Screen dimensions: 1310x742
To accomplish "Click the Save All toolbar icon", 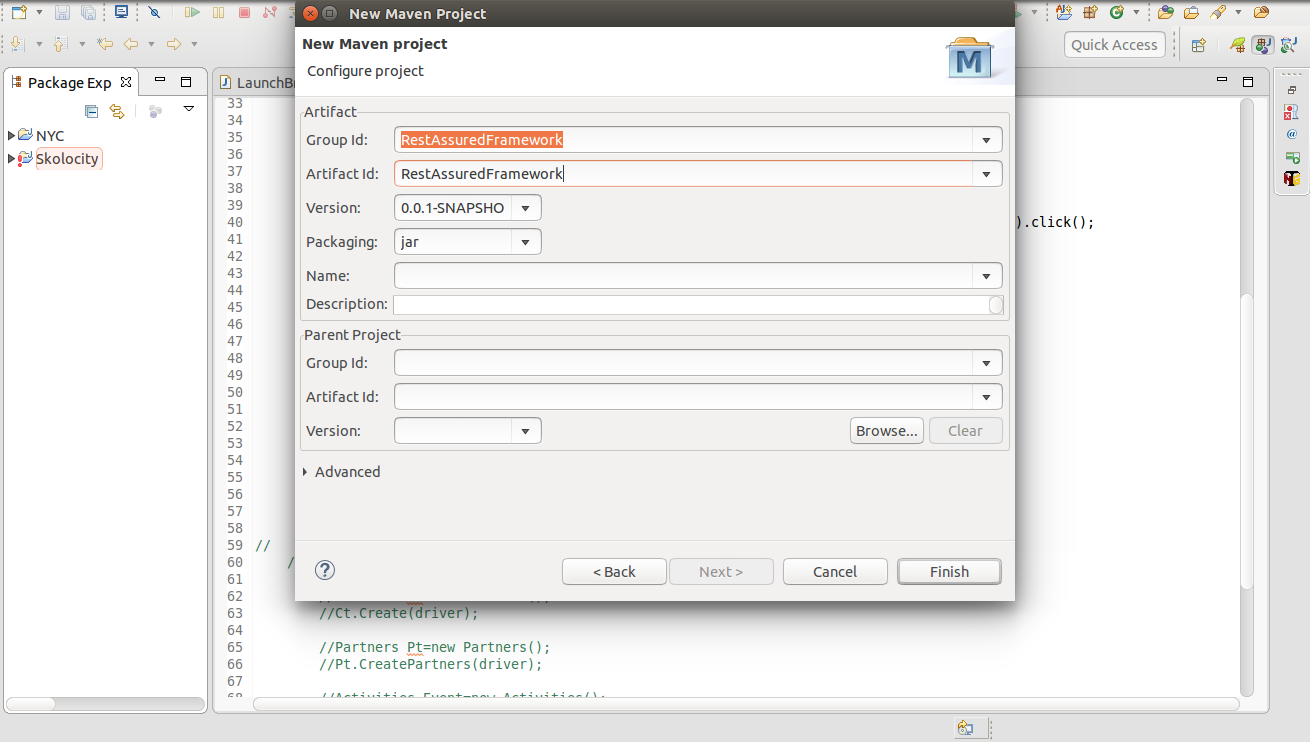I will [88, 13].
